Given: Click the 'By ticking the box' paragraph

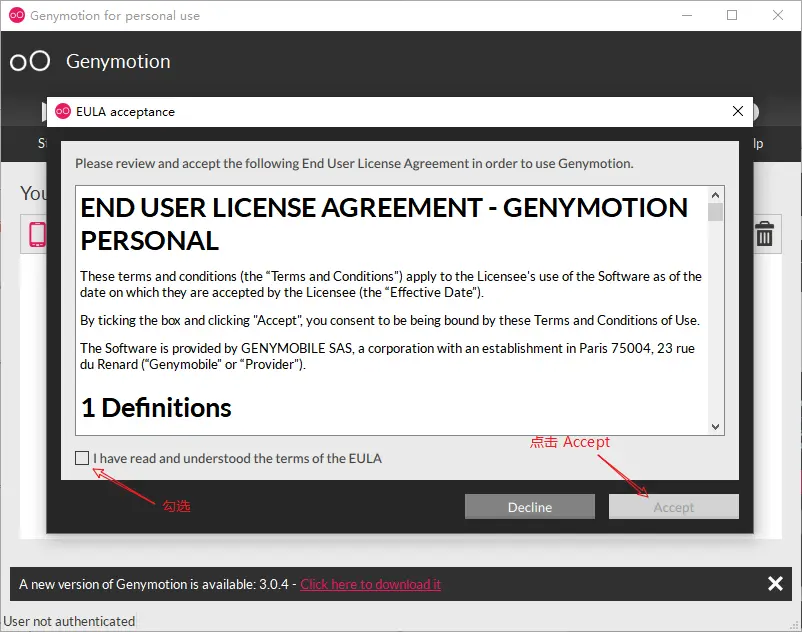Looking at the screenshot, I should click(x=390, y=321).
